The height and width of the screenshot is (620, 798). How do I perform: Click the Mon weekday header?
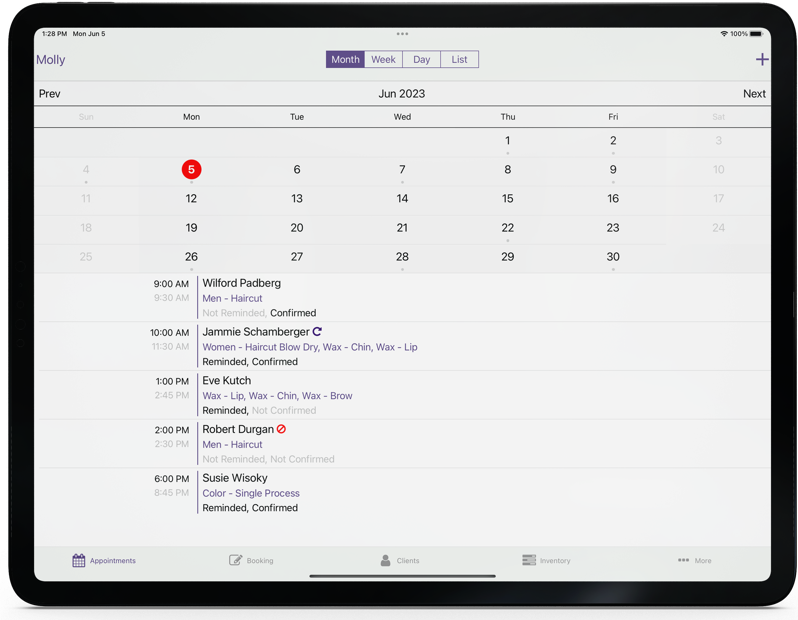click(x=191, y=117)
